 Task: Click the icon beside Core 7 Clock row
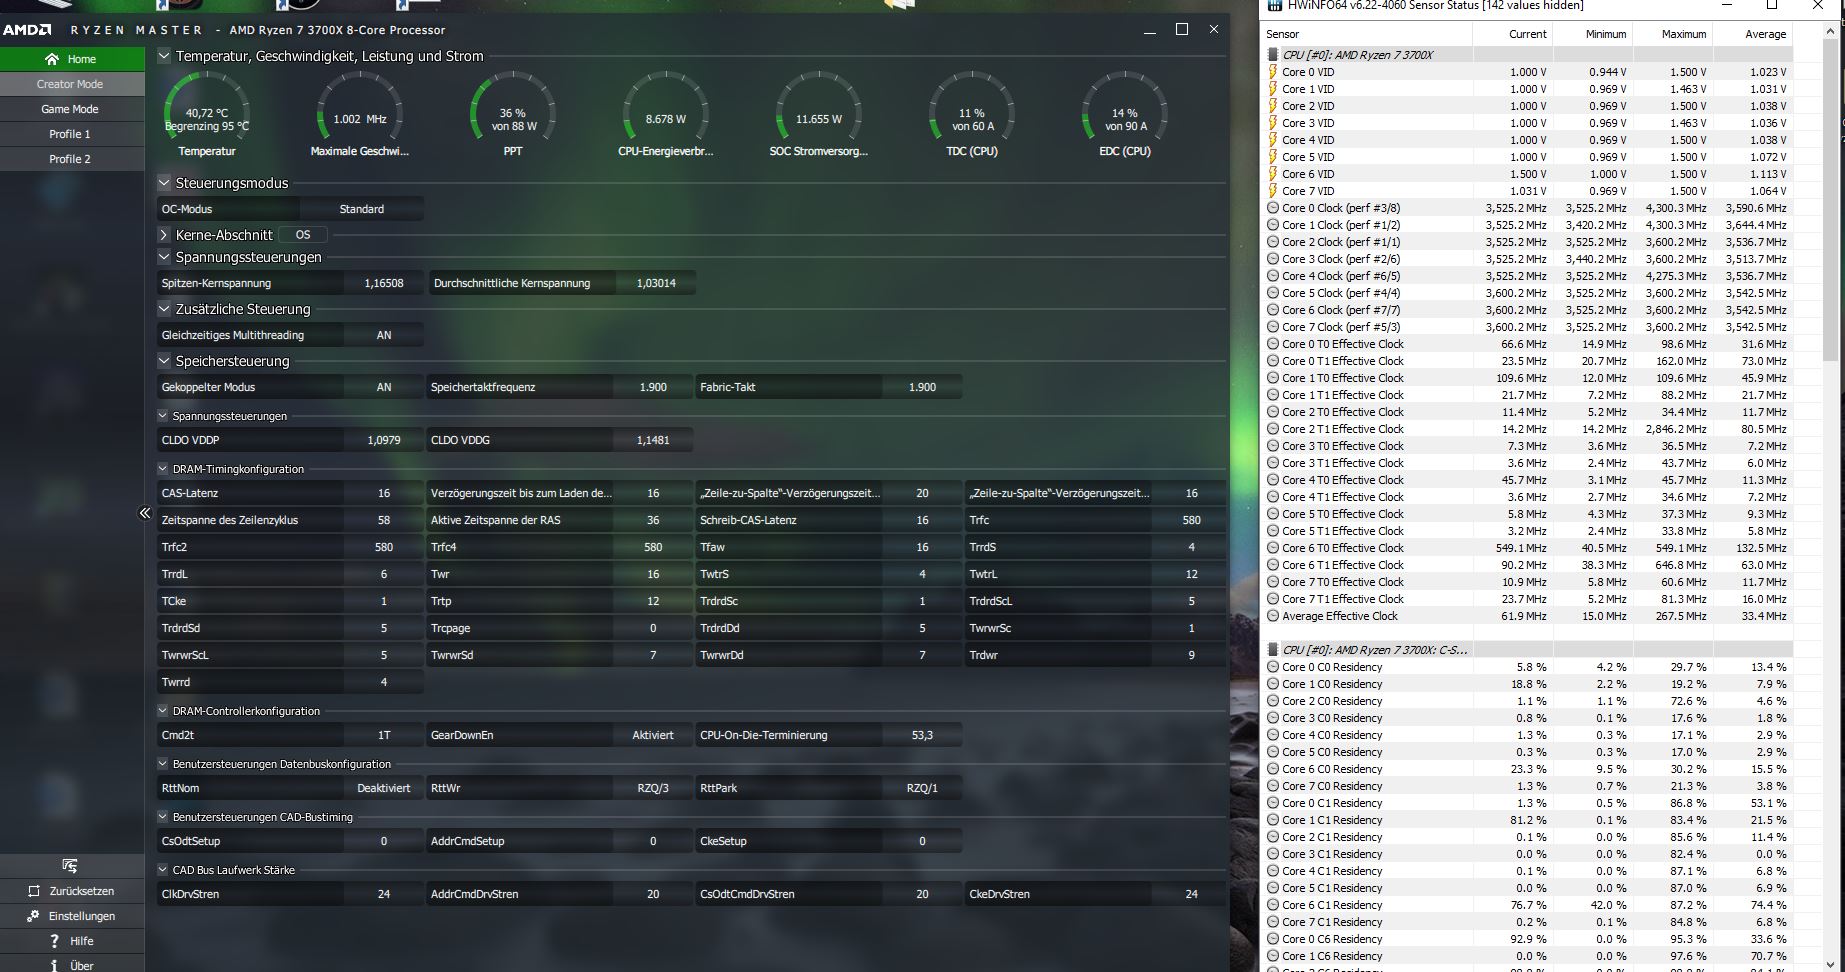[x=1273, y=327]
